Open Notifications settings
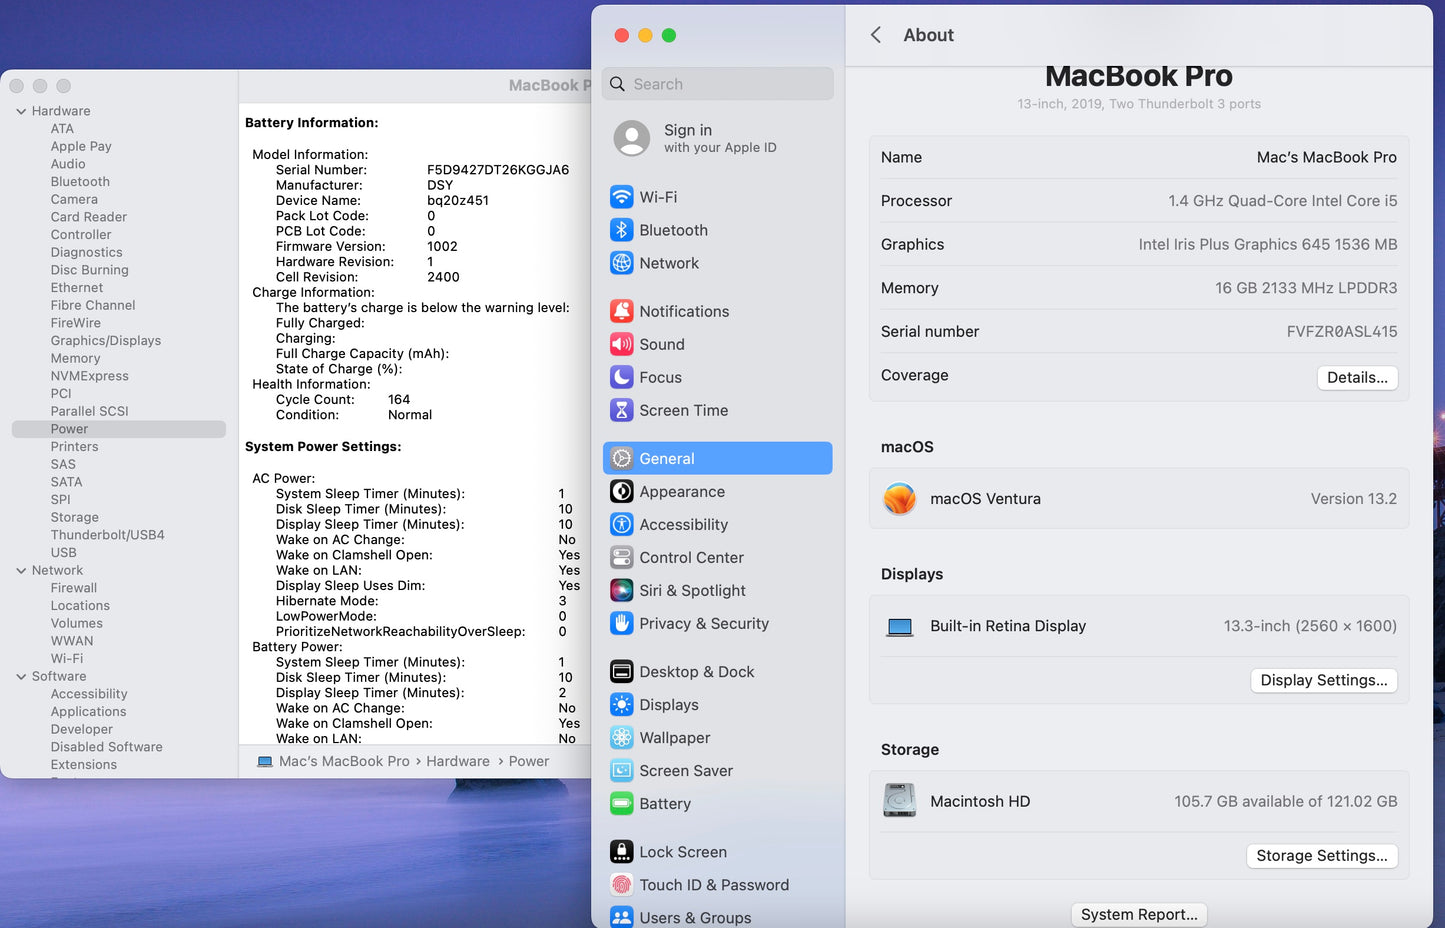The height and width of the screenshot is (928, 1445). point(683,311)
